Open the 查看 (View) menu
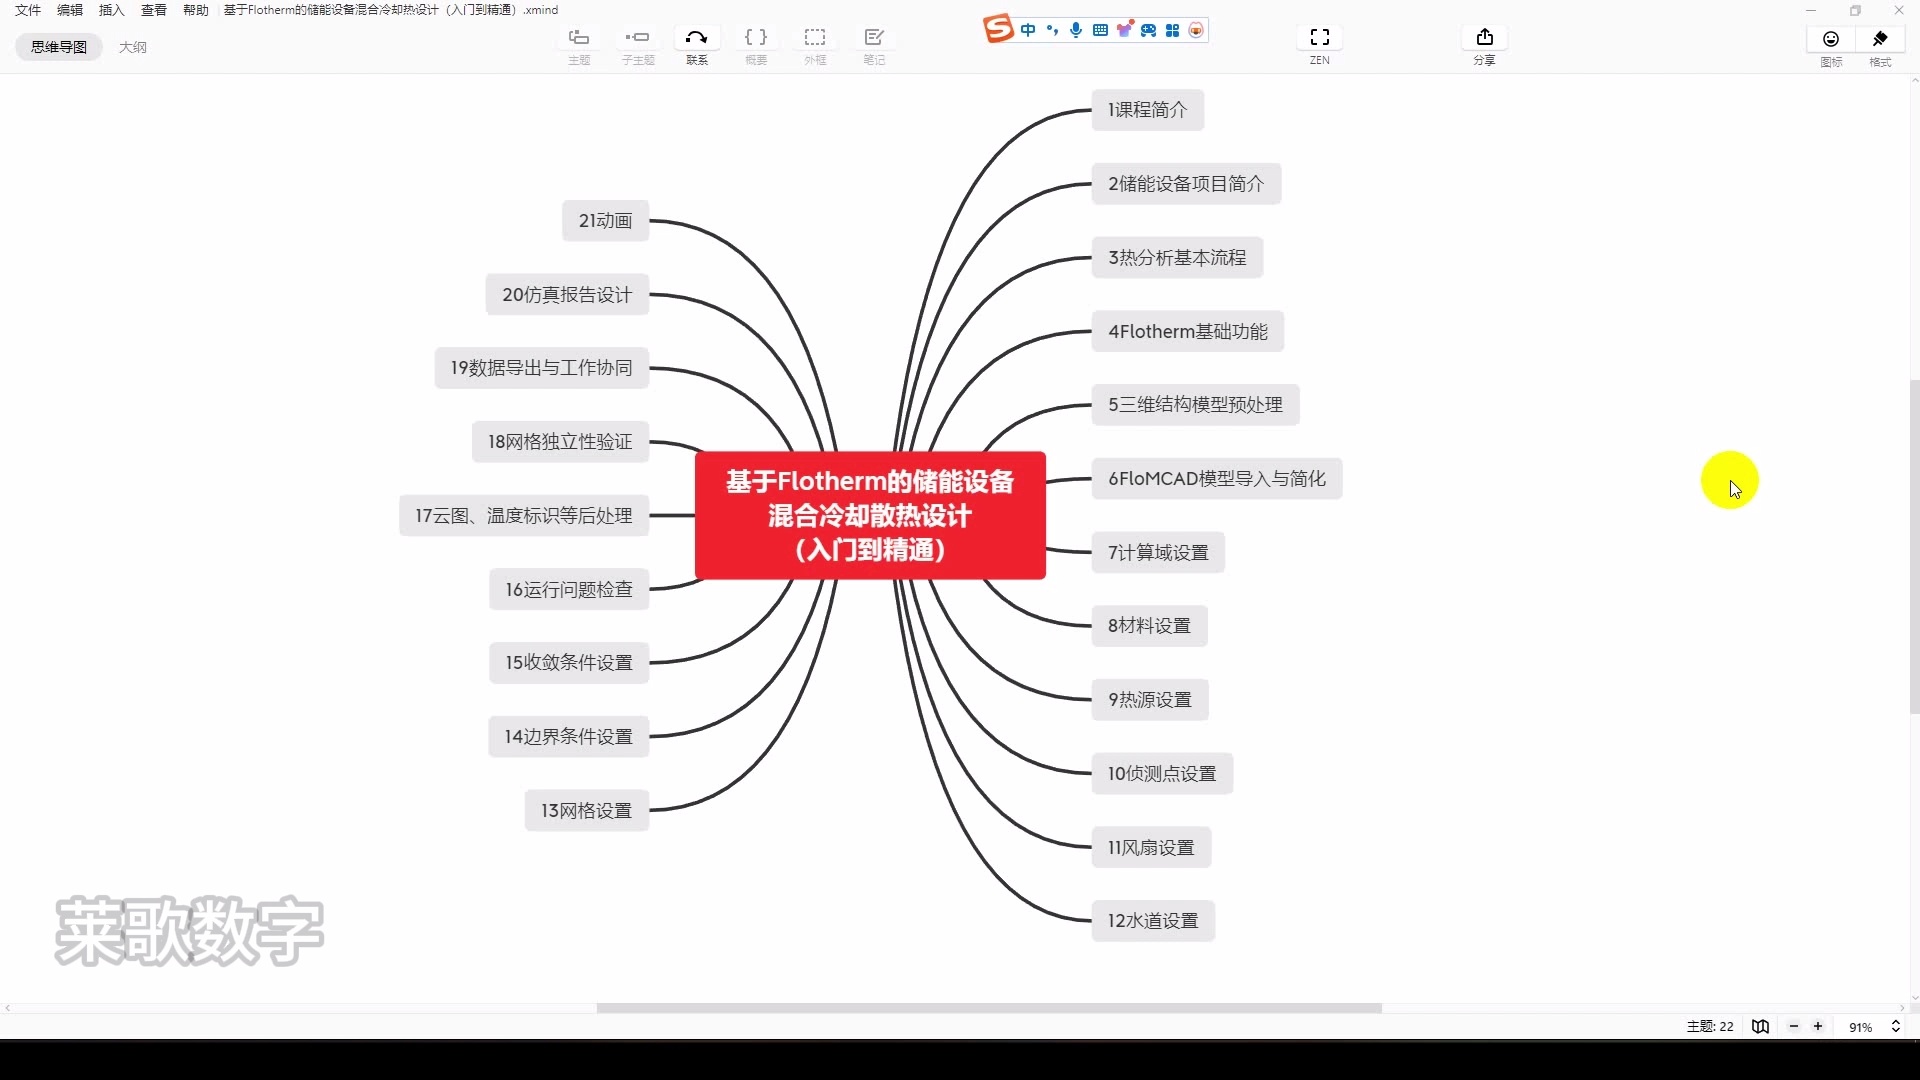This screenshot has width=1920, height=1080. [x=153, y=10]
